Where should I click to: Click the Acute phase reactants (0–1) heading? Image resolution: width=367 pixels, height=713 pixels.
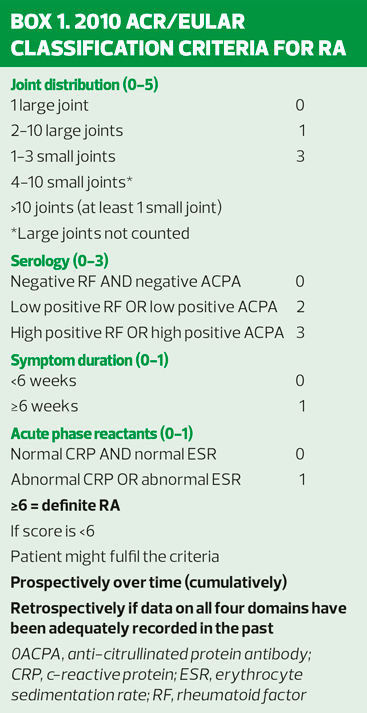tap(102, 434)
